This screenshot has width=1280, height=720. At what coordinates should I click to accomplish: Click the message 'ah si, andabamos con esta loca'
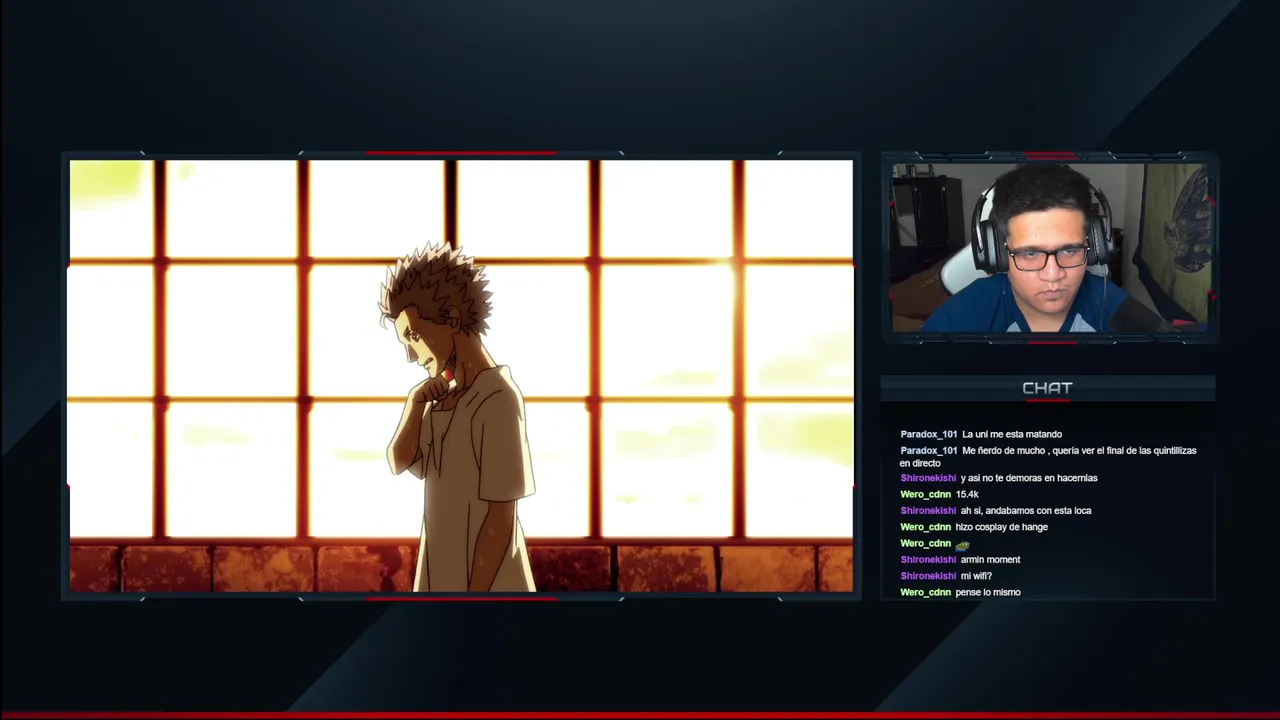(x=1026, y=511)
